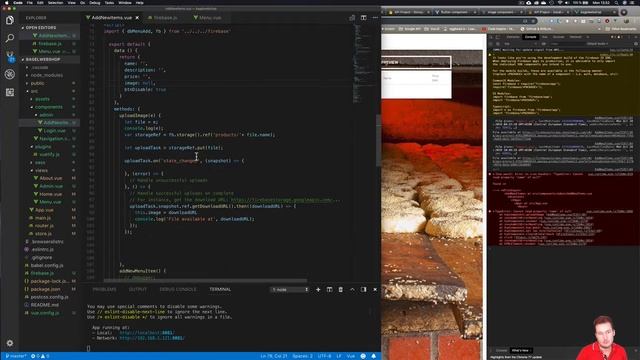Open the Debug view in activity bar
Image resolution: width=640 pixels, height=360 pixels.
(10, 74)
